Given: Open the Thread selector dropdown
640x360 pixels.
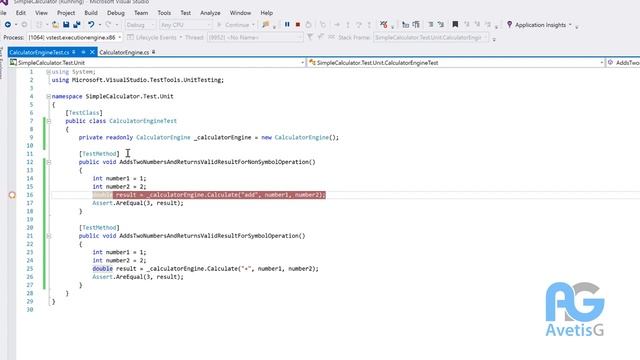Looking at the screenshot, I should 255,38.
